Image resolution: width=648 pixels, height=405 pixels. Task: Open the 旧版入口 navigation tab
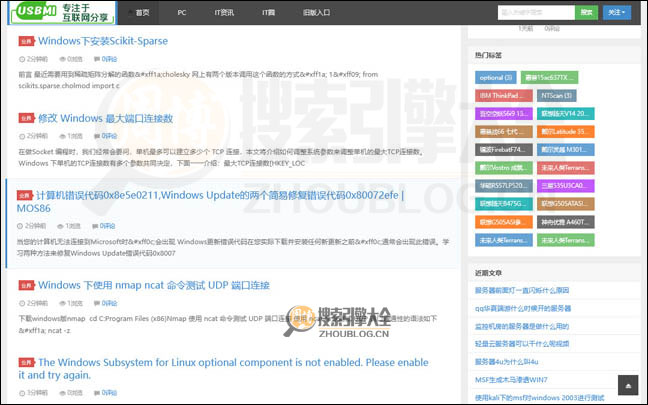pos(316,12)
